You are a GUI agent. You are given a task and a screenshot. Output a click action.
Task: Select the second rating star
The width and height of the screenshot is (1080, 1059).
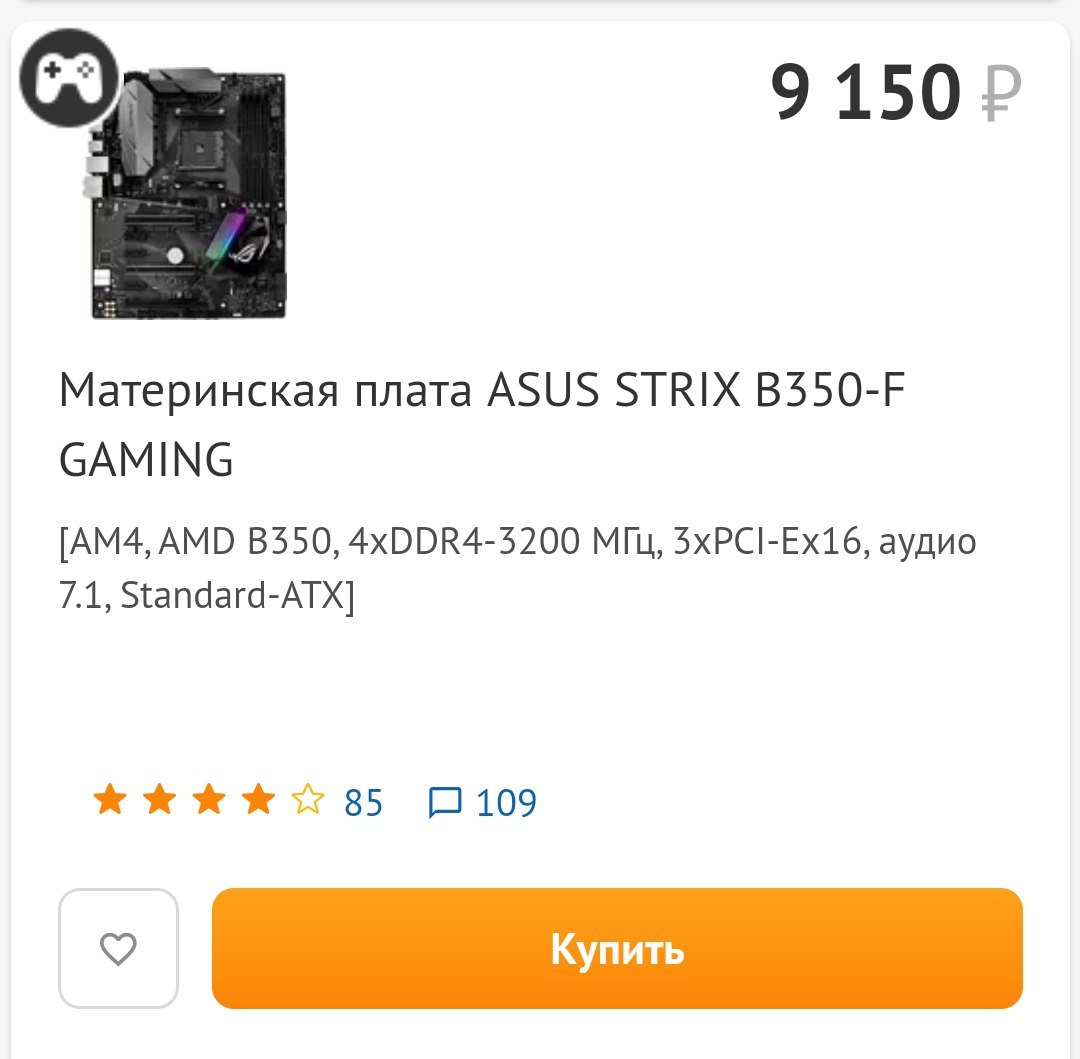160,799
